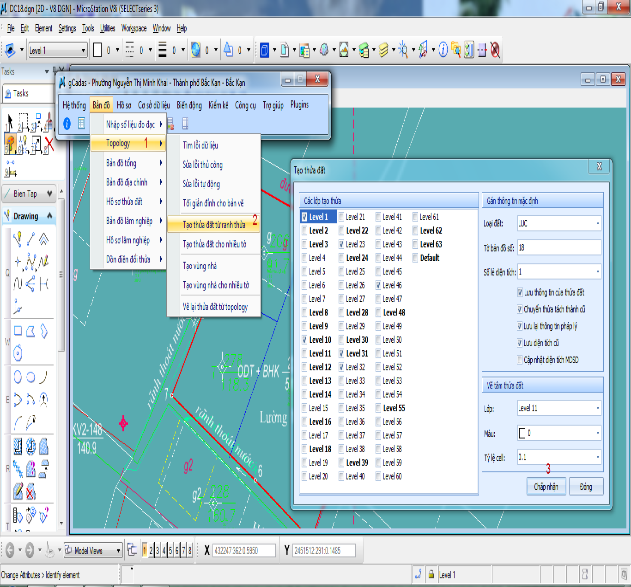Click the back arrow in bottom view toolbar
This screenshot has height=587, width=631.
(x=11, y=550)
